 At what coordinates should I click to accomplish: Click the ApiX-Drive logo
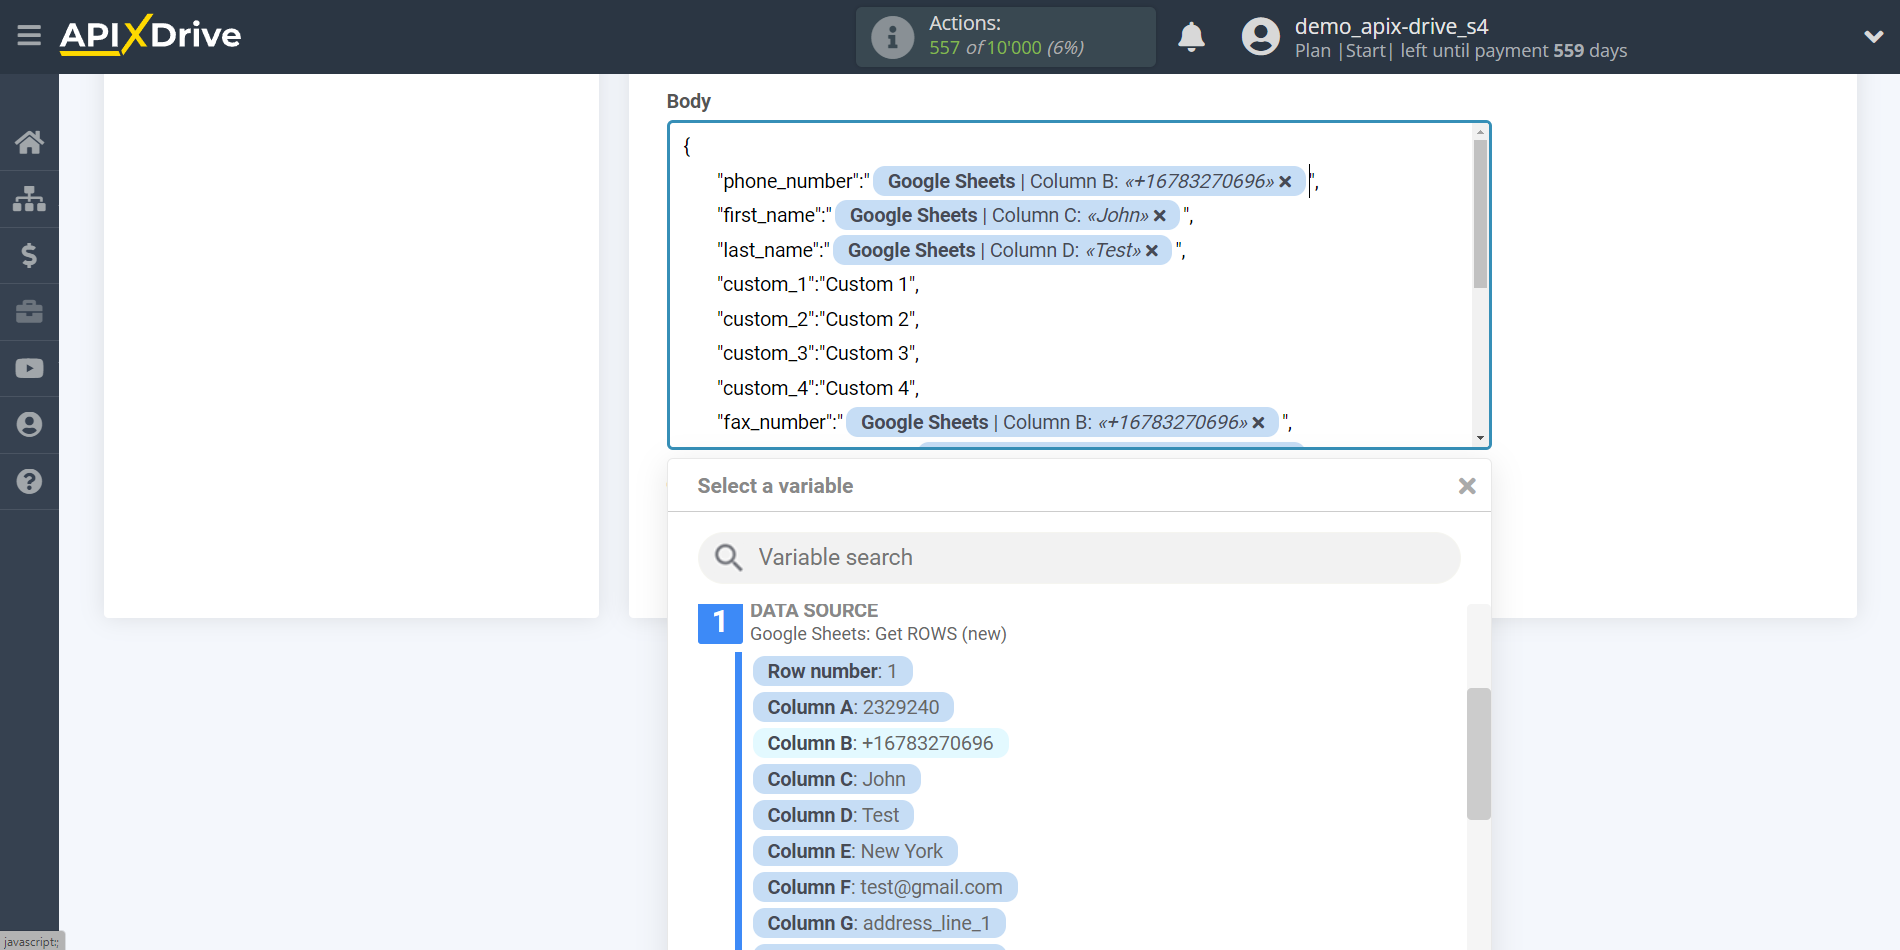150,35
